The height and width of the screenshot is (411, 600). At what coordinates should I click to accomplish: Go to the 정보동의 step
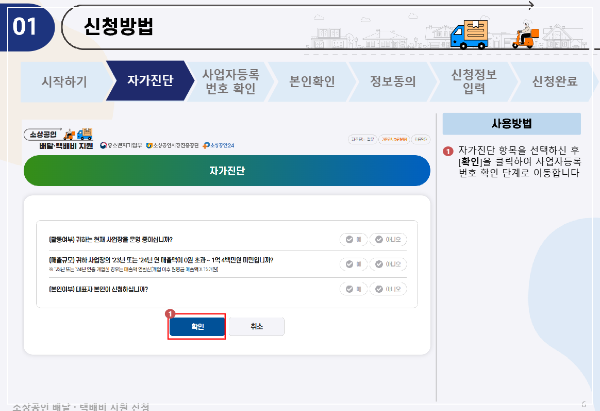(x=393, y=82)
